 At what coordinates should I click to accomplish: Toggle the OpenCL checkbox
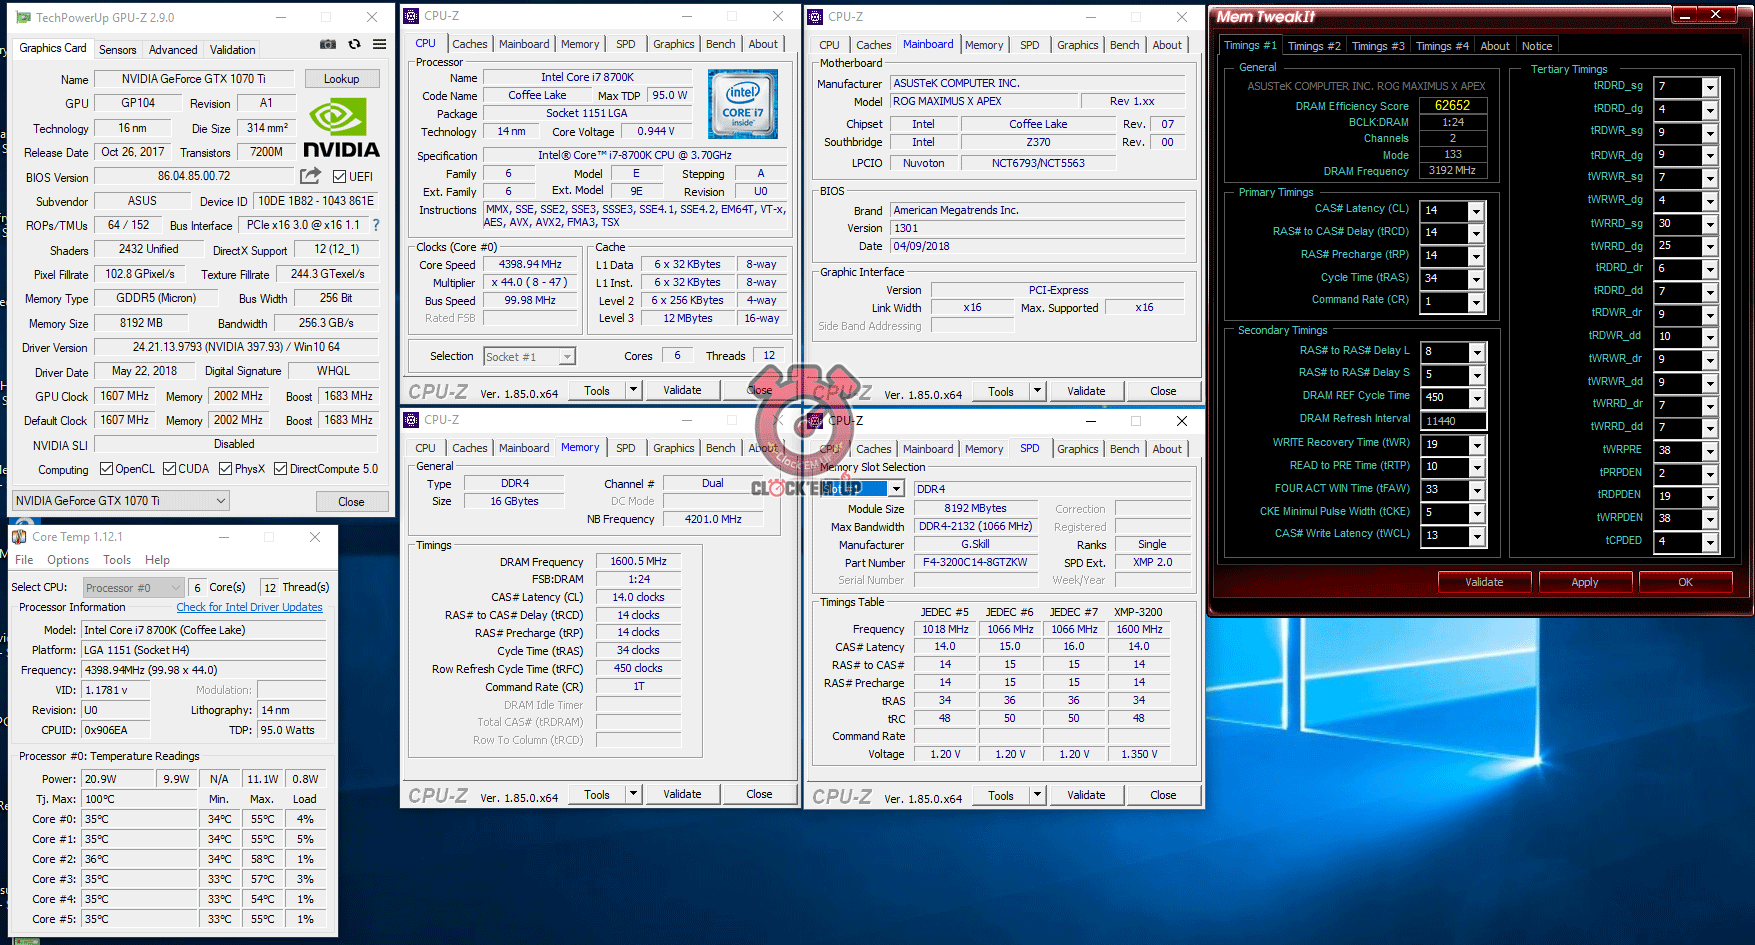[x=107, y=469]
